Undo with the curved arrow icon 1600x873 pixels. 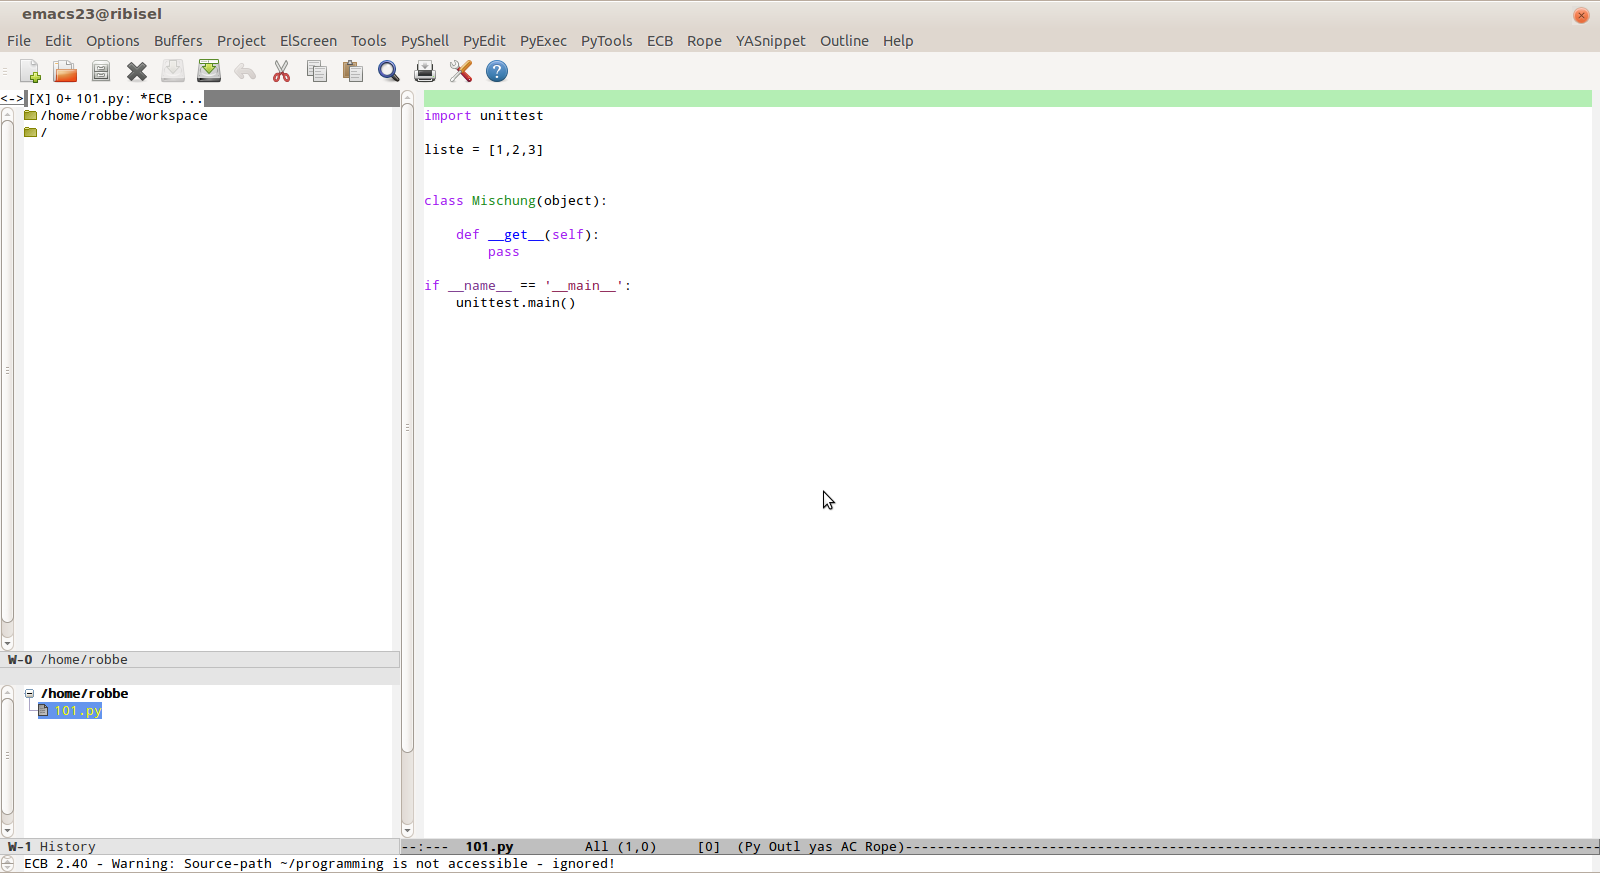click(x=245, y=71)
